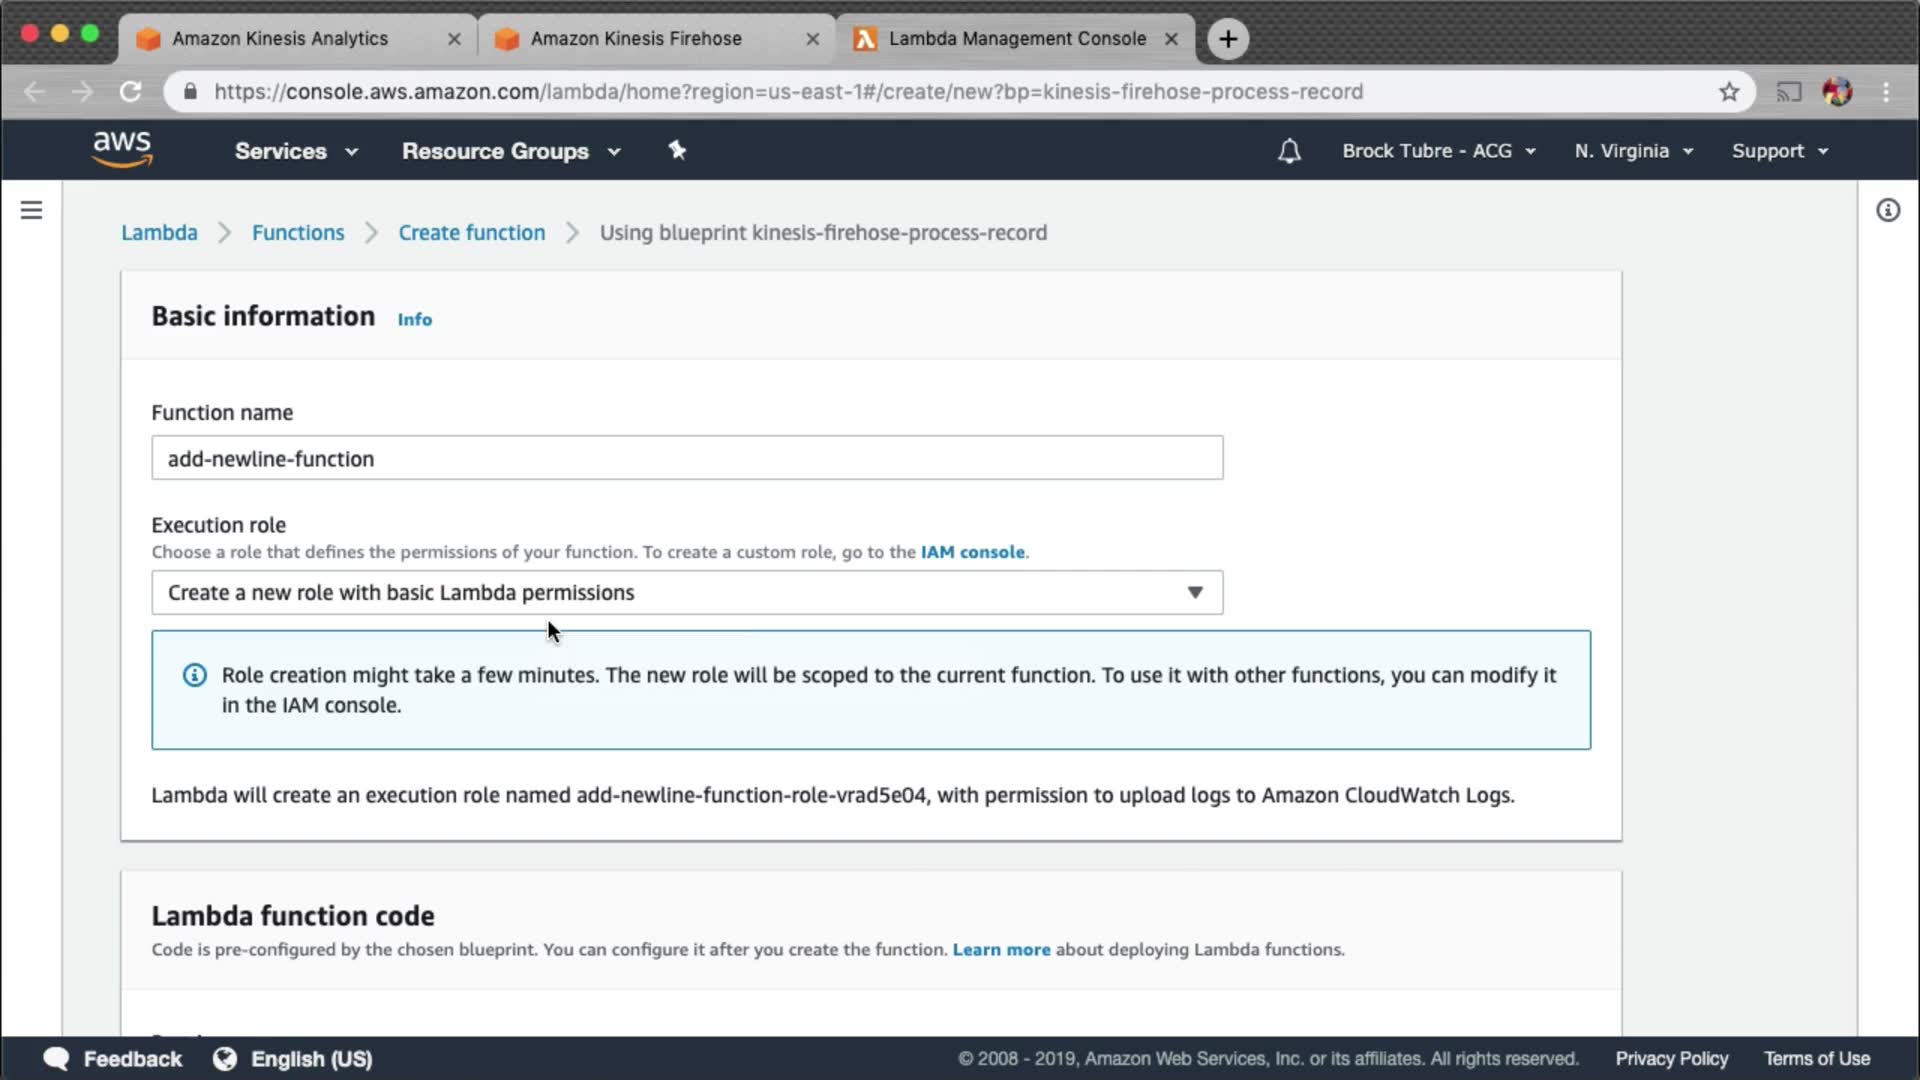Switch to Amazon Kinesis Firehose tab
This screenshot has height=1080, width=1920.
636,39
